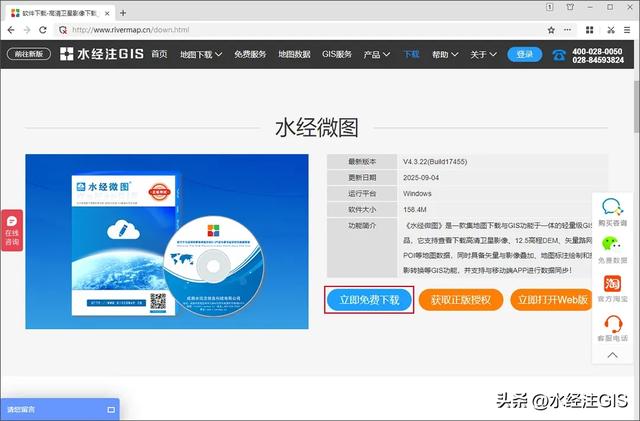Screen dimensions: 640x421
Task: Click the telephone icon in header
Action: (x=559, y=55)
